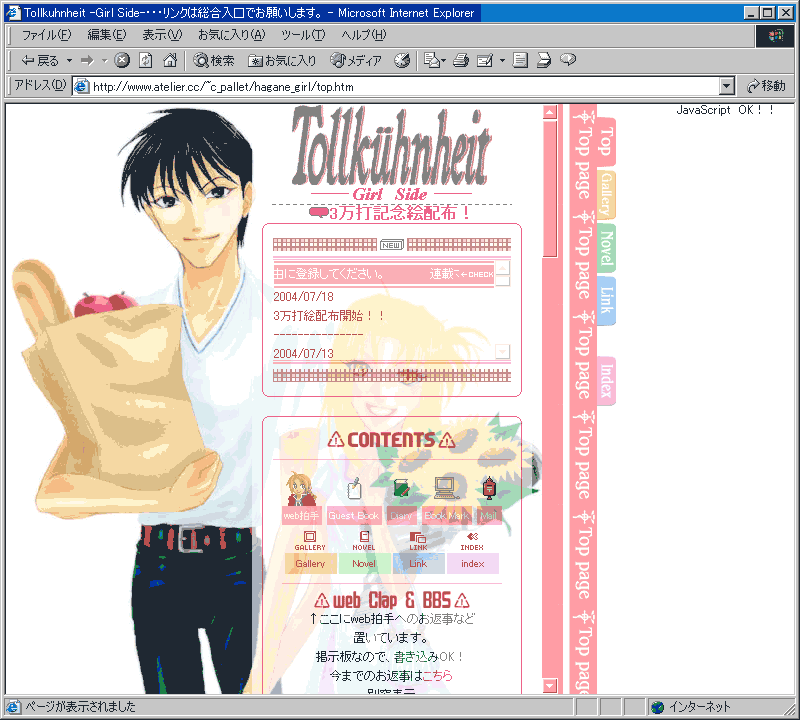The width and height of the screenshot is (800, 720).
Task: Expand the address bar dropdown list
Action: (727, 86)
